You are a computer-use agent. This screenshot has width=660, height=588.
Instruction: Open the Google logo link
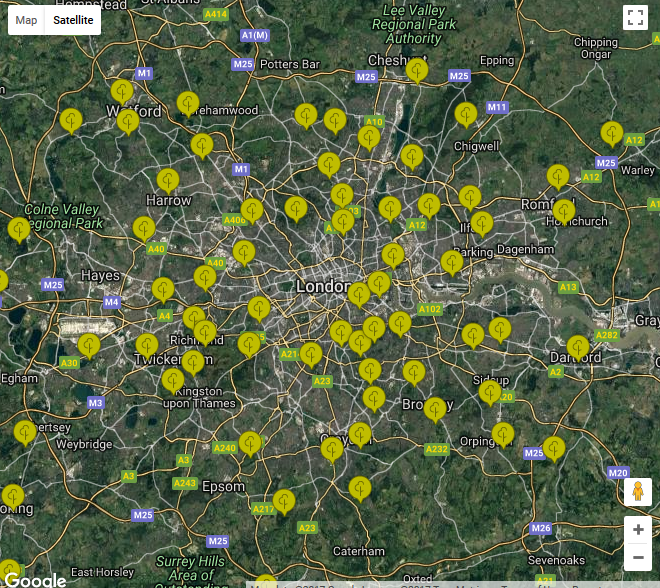(x=35, y=580)
